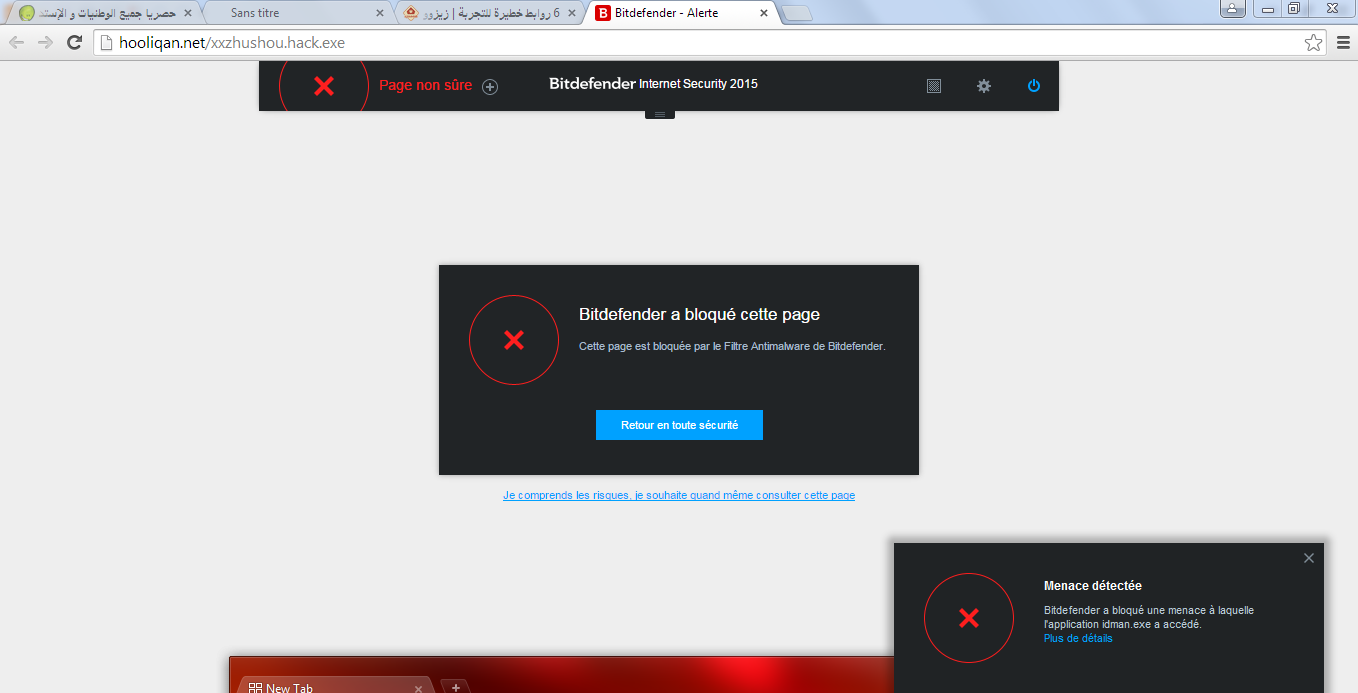This screenshot has width=1358, height=693.
Task: Click 'Page non sûre' status text
Action: (425, 86)
